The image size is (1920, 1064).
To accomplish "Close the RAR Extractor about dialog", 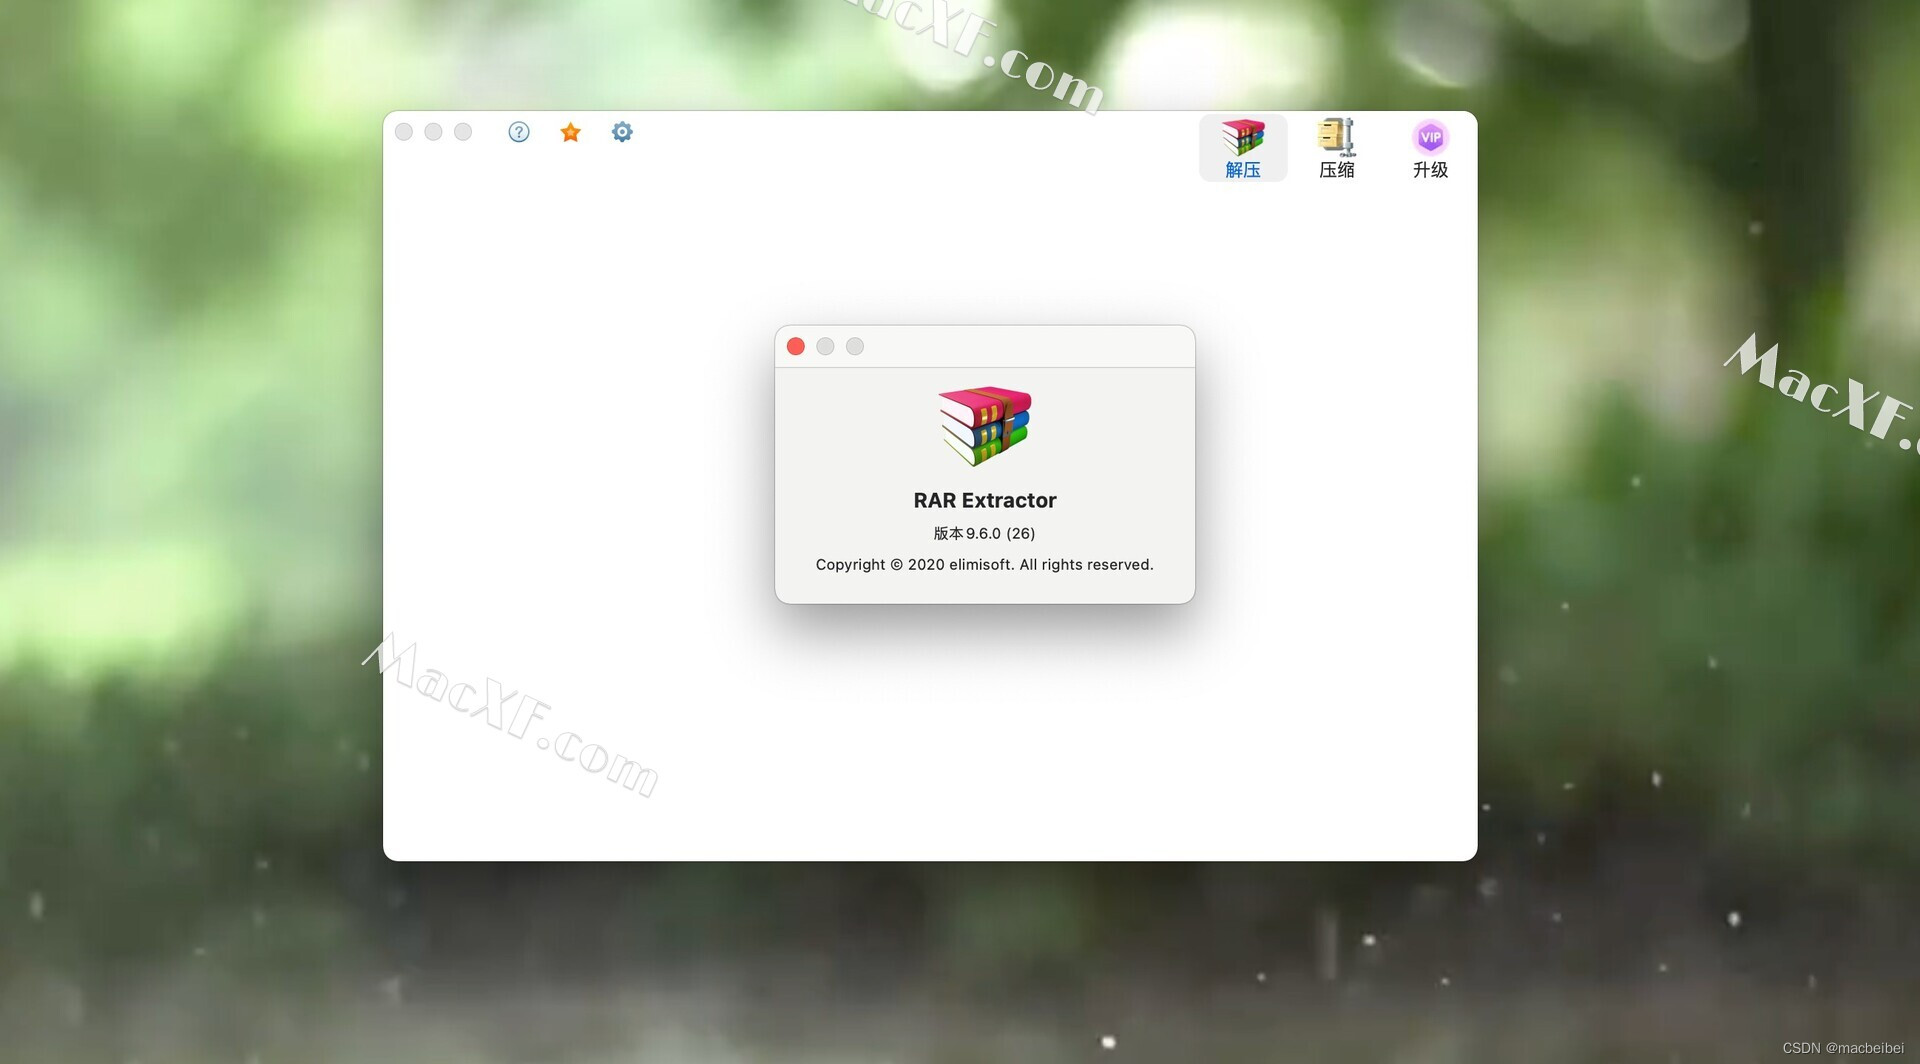I will (x=796, y=346).
